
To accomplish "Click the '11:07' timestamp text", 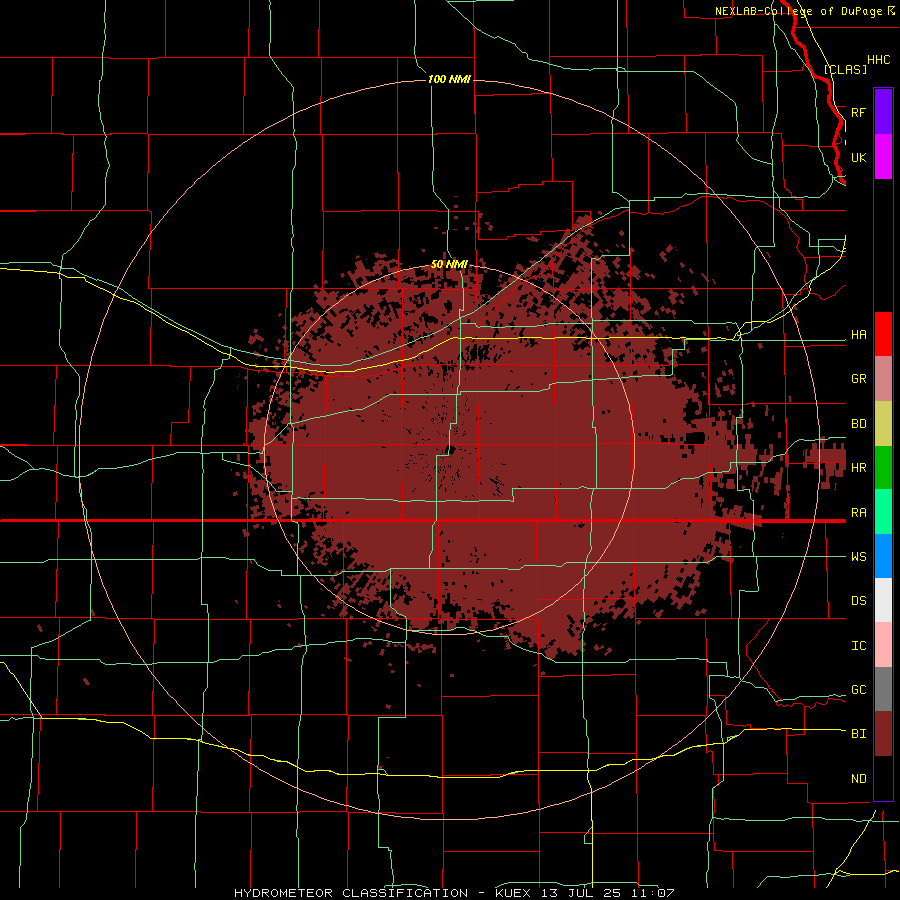I will tap(653, 893).
